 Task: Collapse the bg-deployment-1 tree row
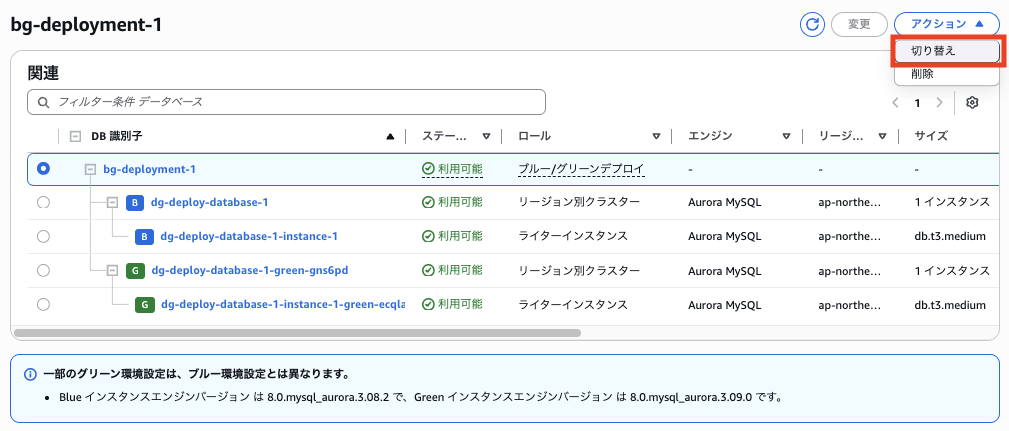[90, 169]
